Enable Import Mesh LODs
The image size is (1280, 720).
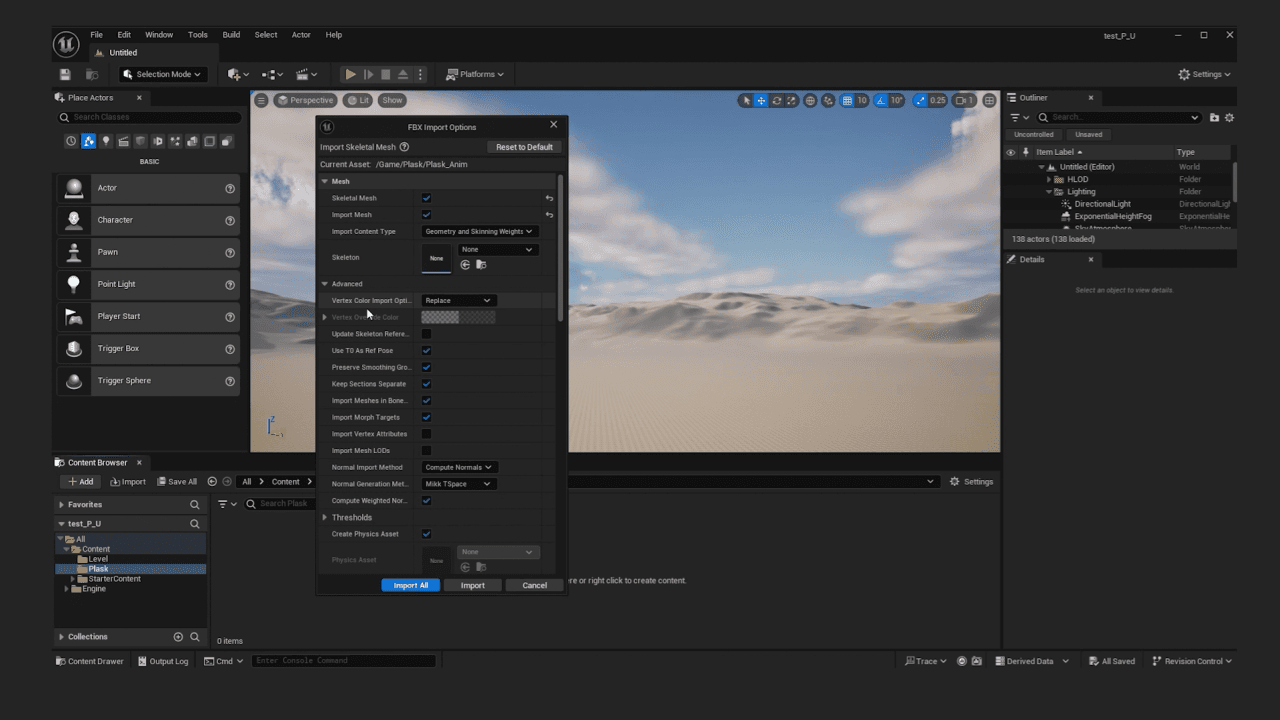[x=425, y=450]
